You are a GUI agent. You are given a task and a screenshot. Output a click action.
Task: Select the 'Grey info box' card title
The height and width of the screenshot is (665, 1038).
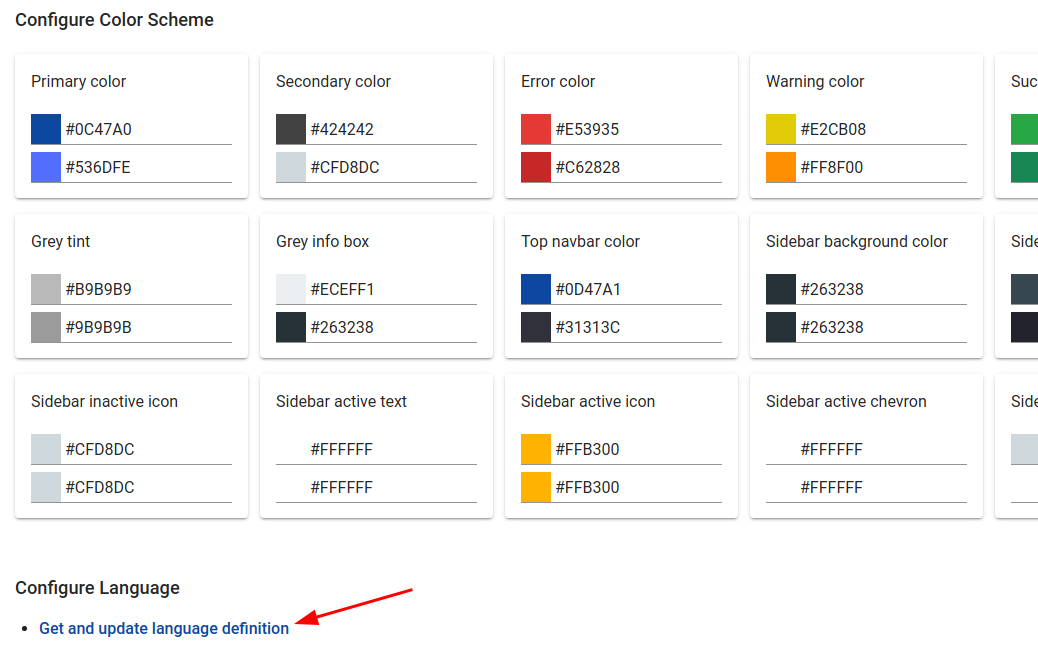point(322,242)
